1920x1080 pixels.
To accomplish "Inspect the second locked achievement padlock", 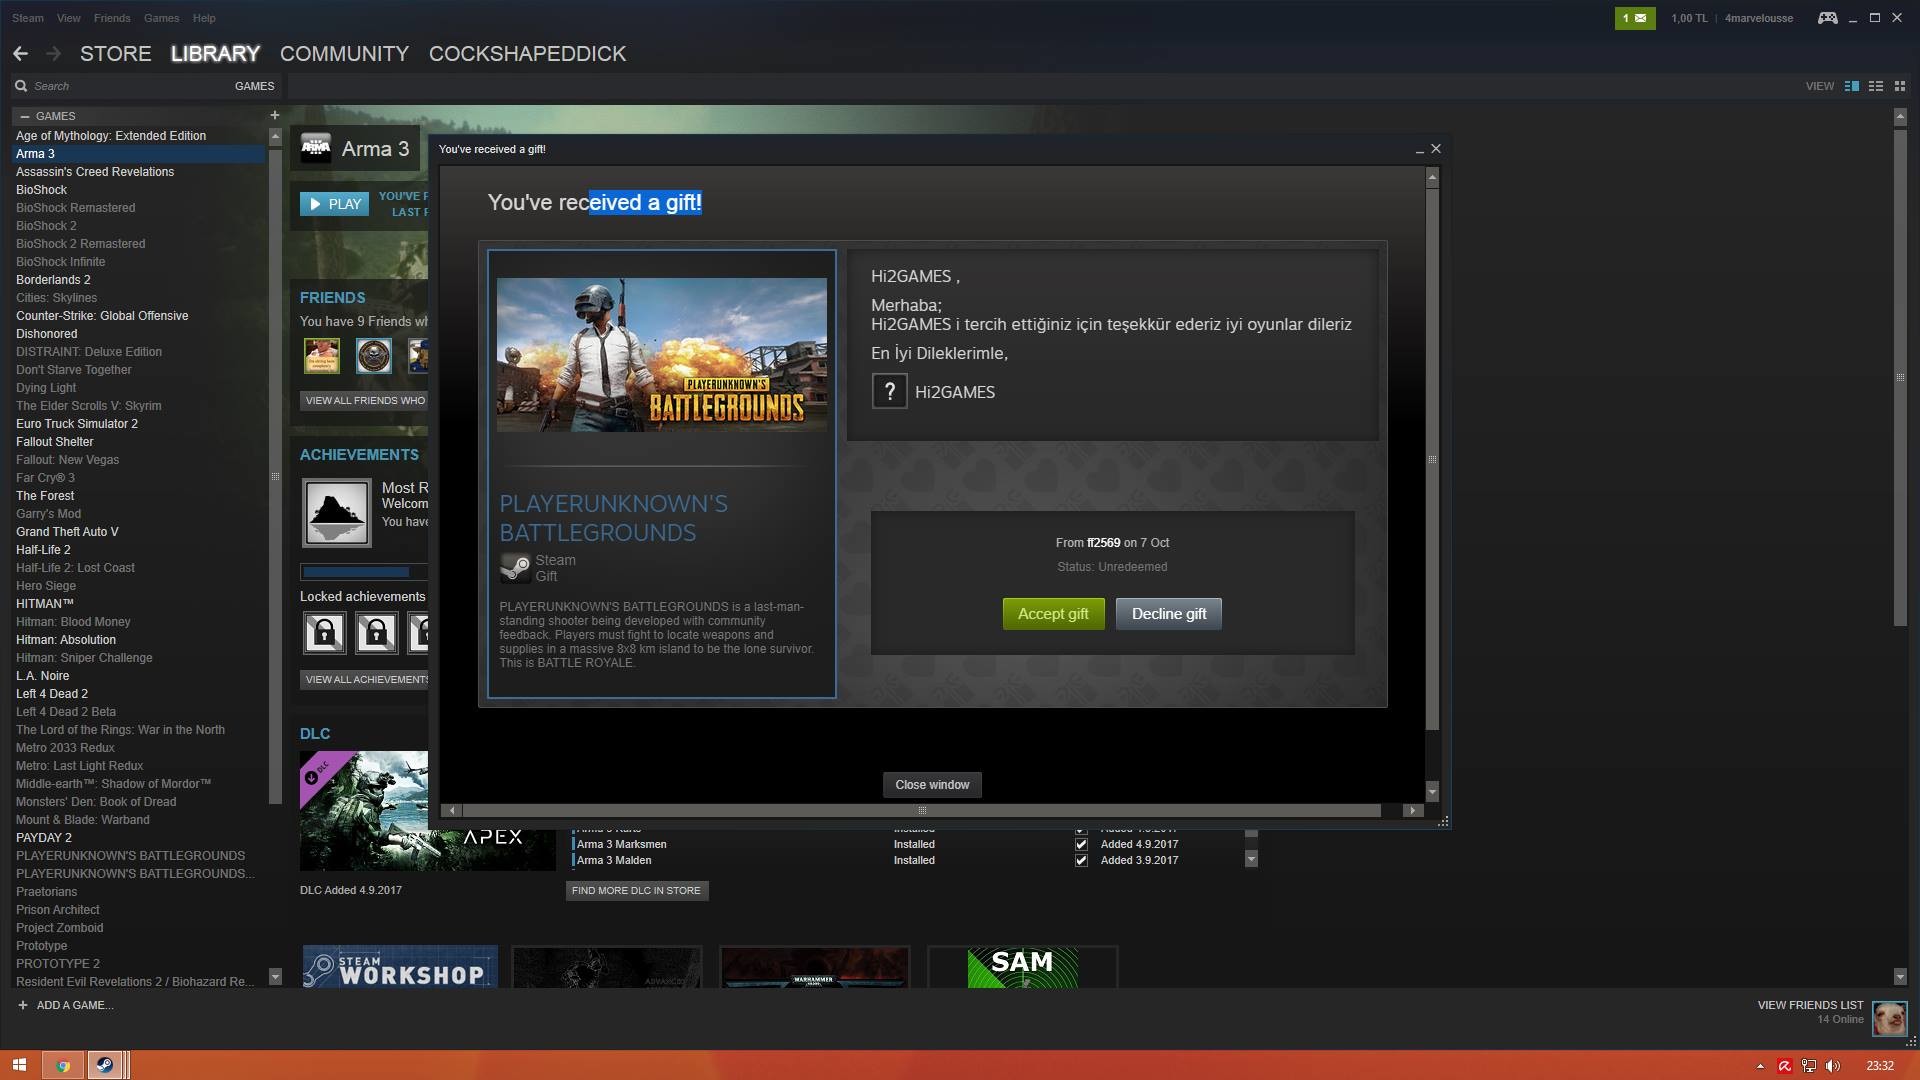I will 376,633.
